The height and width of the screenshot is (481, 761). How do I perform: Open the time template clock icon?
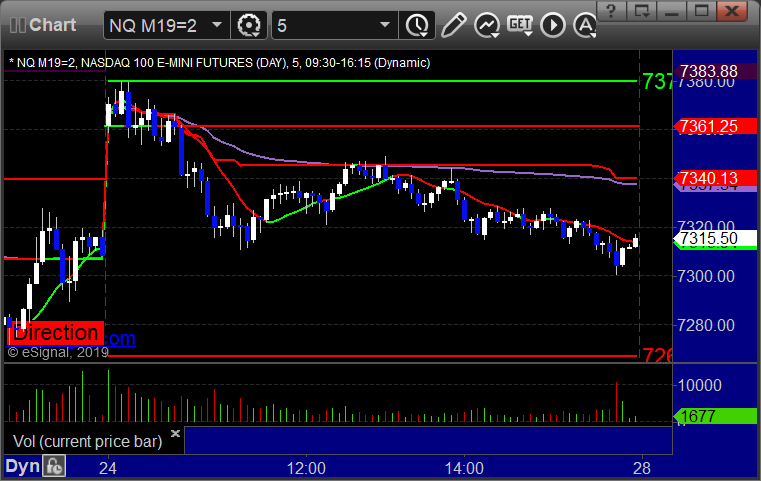click(417, 25)
